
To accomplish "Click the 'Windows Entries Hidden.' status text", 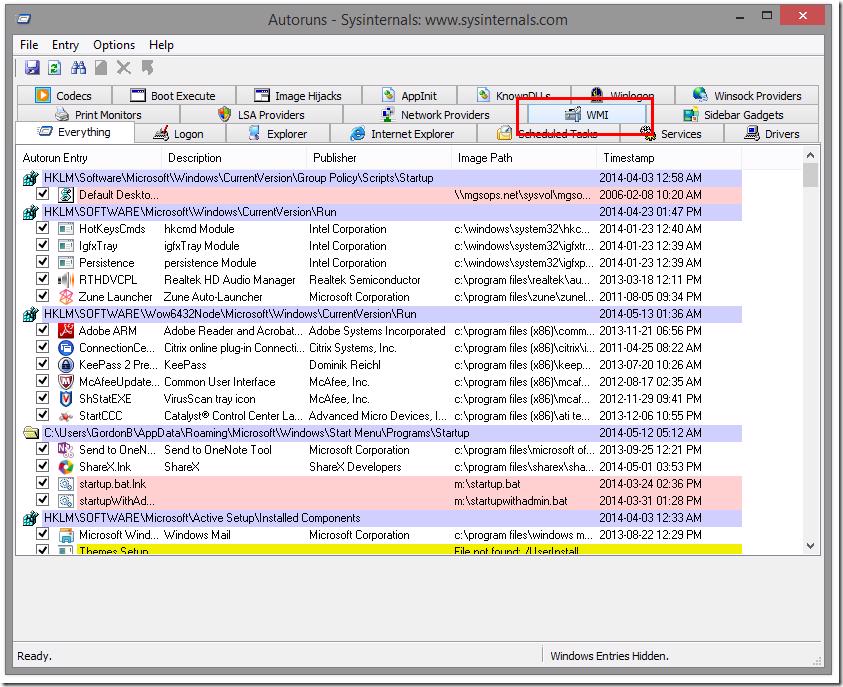I will (x=609, y=656).
